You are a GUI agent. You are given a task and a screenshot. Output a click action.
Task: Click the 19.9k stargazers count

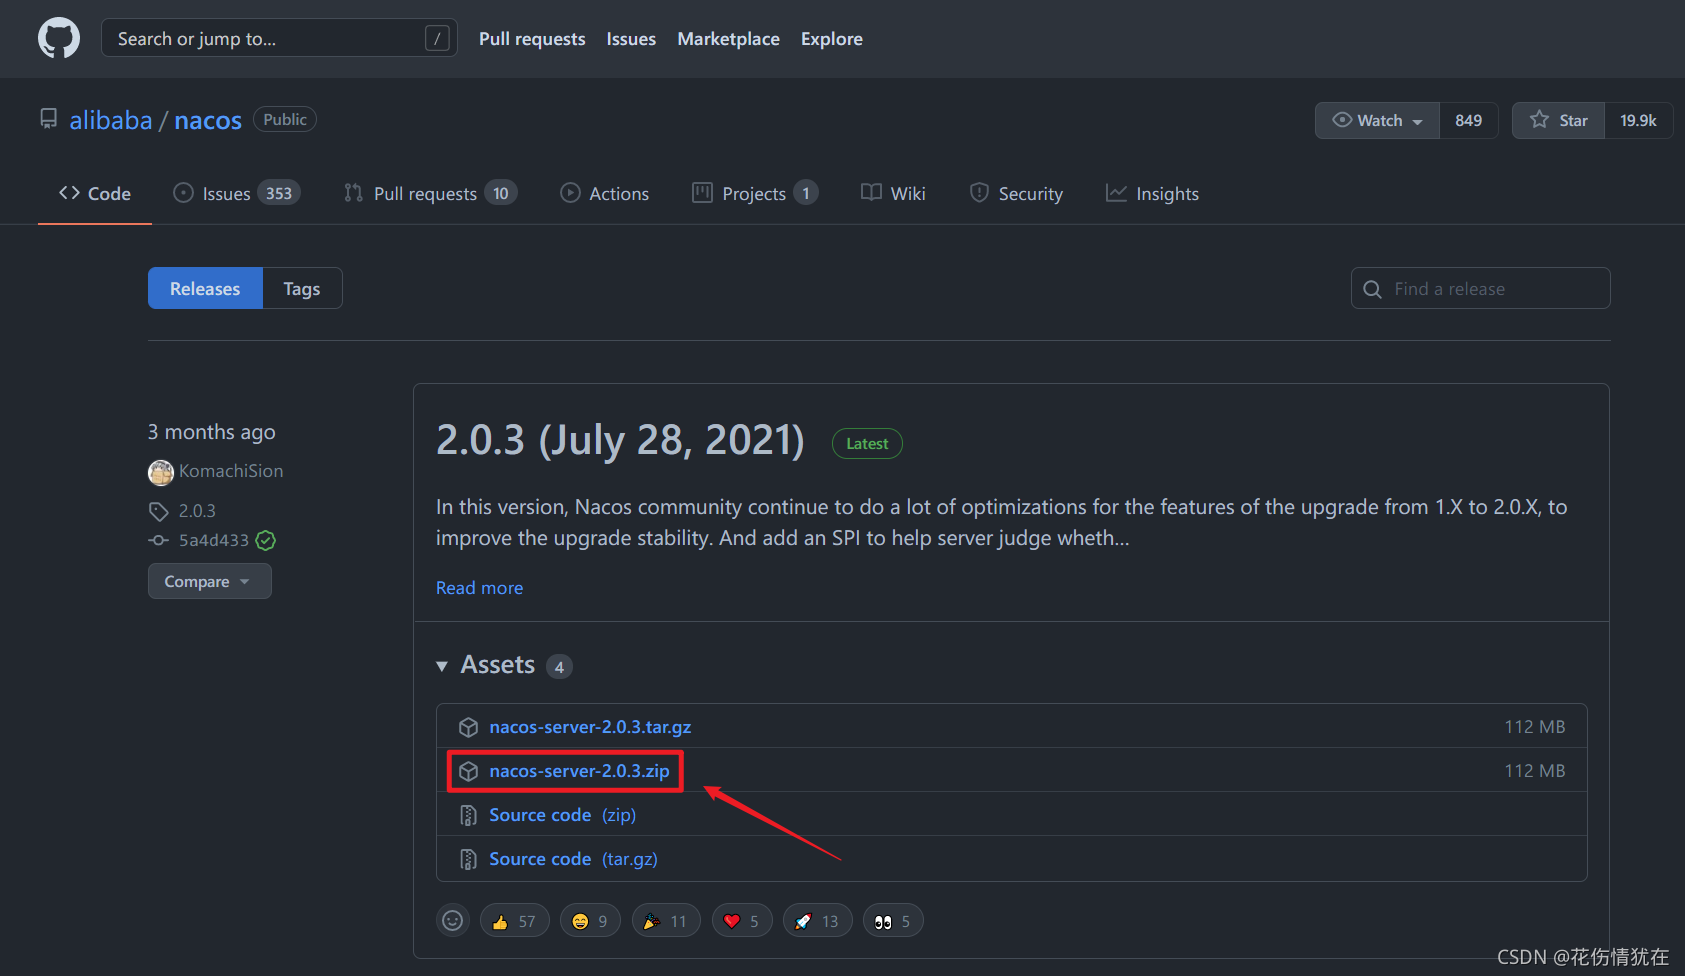pyautogui.click(x=1638, y=120)
